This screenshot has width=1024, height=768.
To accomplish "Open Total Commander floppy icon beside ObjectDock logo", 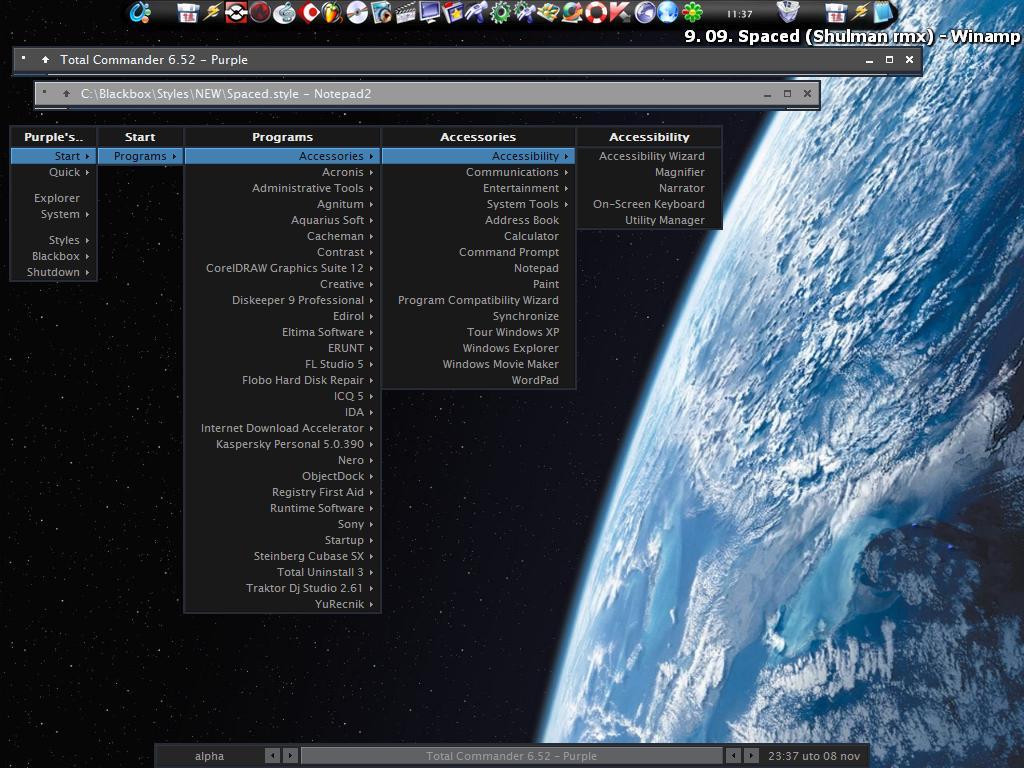I will 188,12.
